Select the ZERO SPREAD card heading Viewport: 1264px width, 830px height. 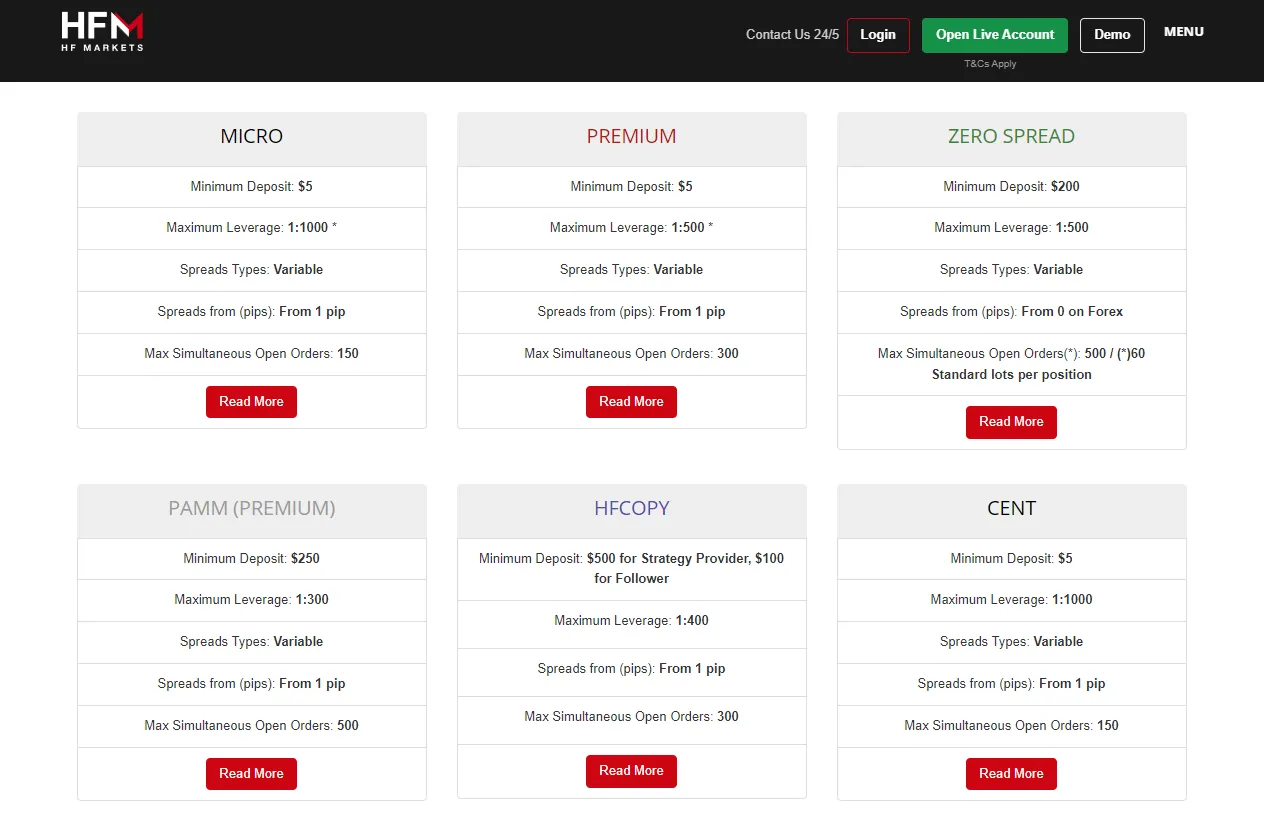pyautogui.click(x=1012, y=137)
